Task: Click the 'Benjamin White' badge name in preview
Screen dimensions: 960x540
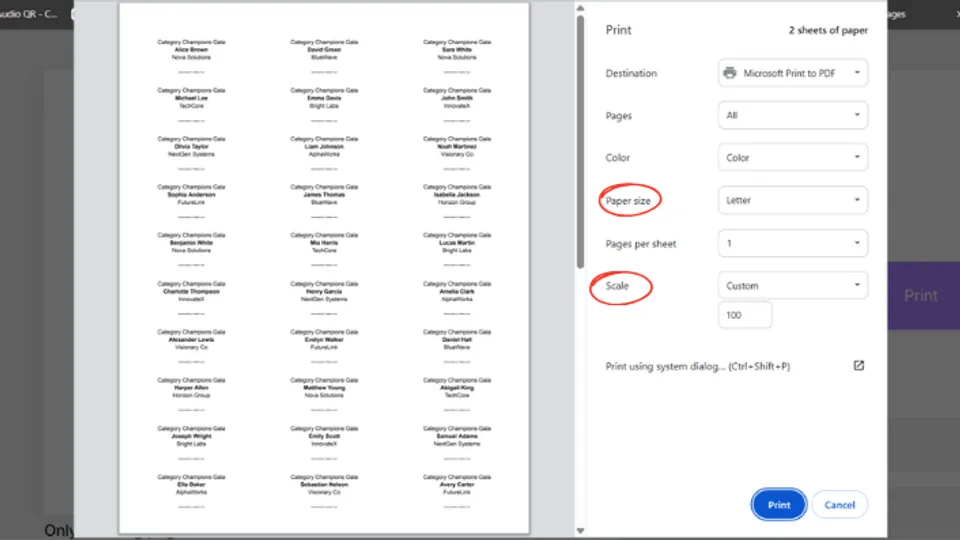Action: [x=191, y=242]
